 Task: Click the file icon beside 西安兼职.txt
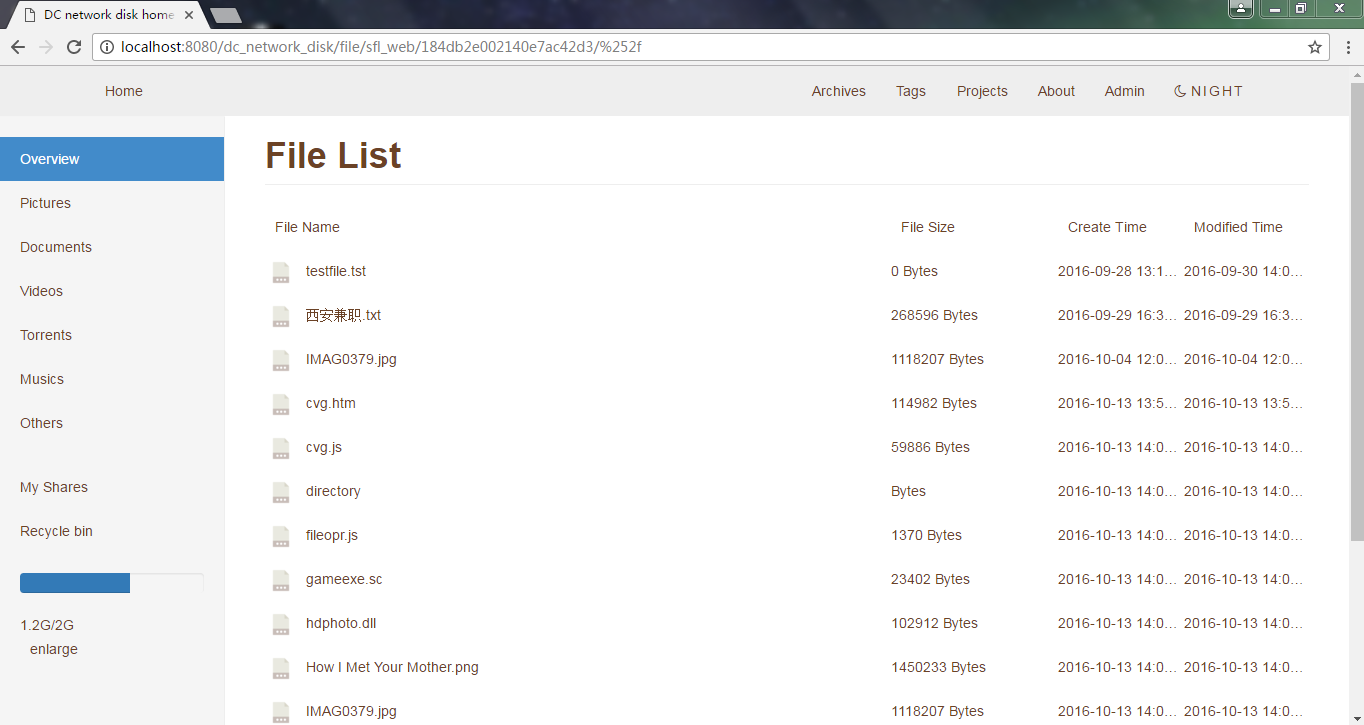pyautogui.click(x=281, y=316)
